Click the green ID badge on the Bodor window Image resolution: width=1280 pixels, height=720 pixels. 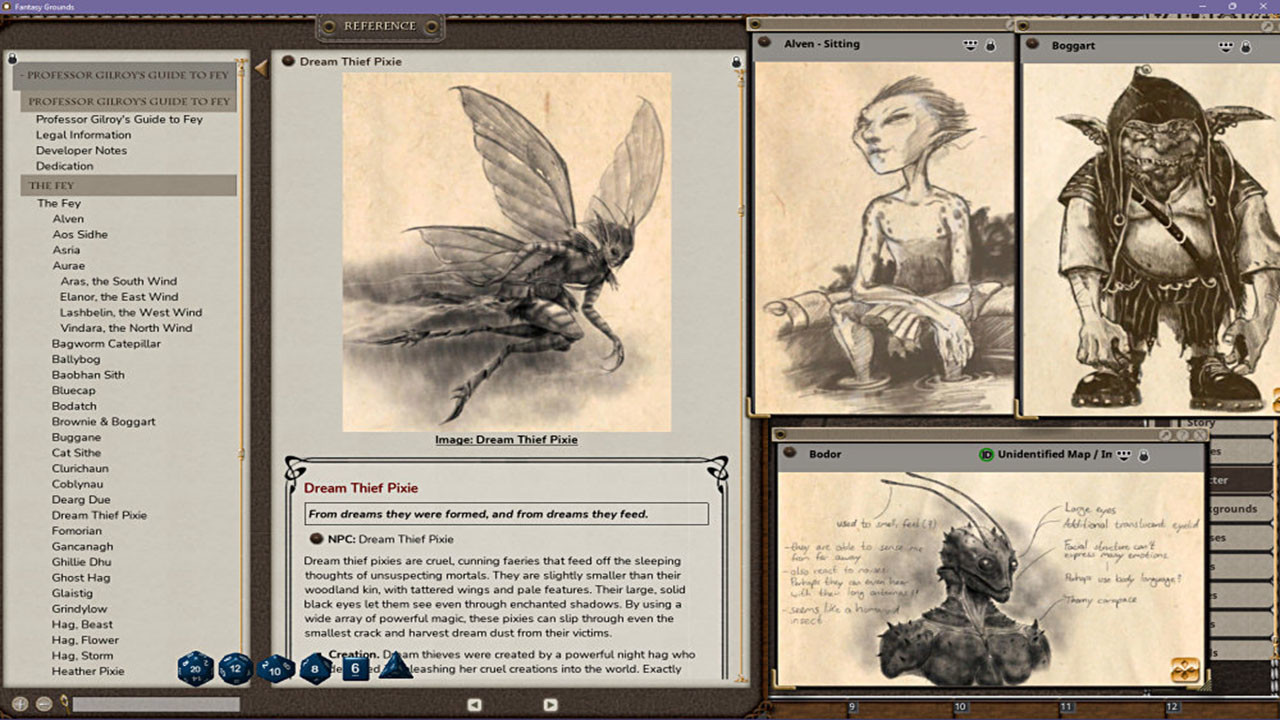pyautogui.click(x=984, y=454)
